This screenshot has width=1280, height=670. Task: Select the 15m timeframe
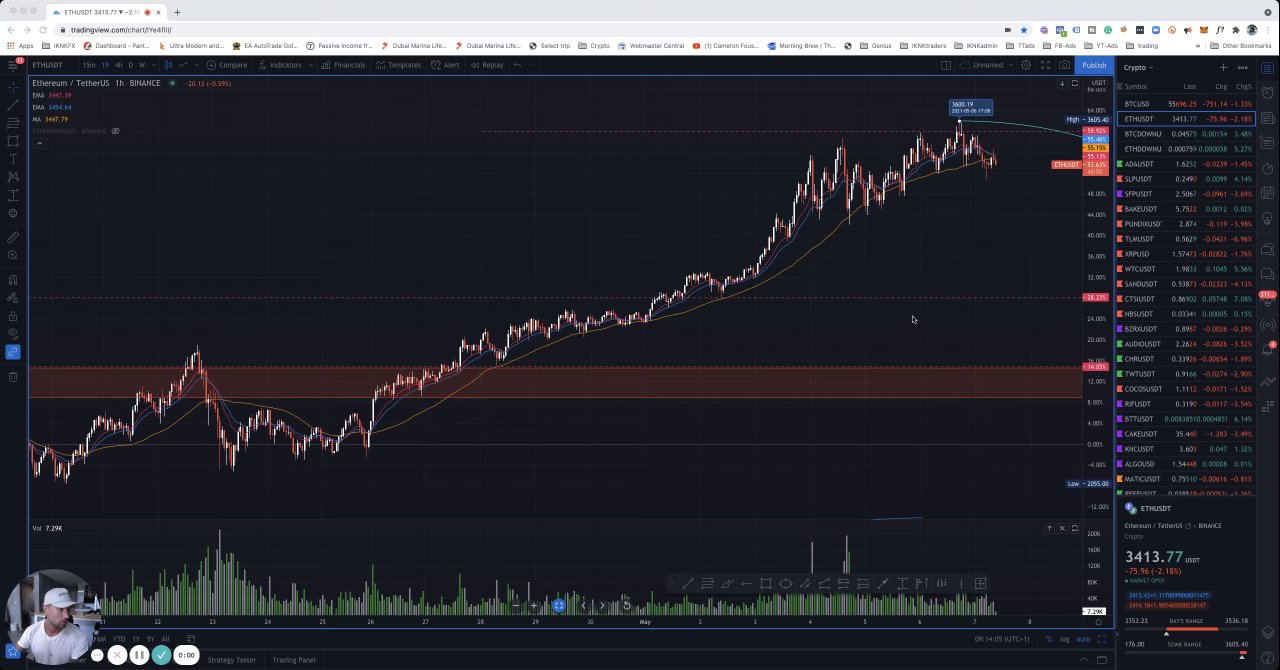[x=89, y=65]
